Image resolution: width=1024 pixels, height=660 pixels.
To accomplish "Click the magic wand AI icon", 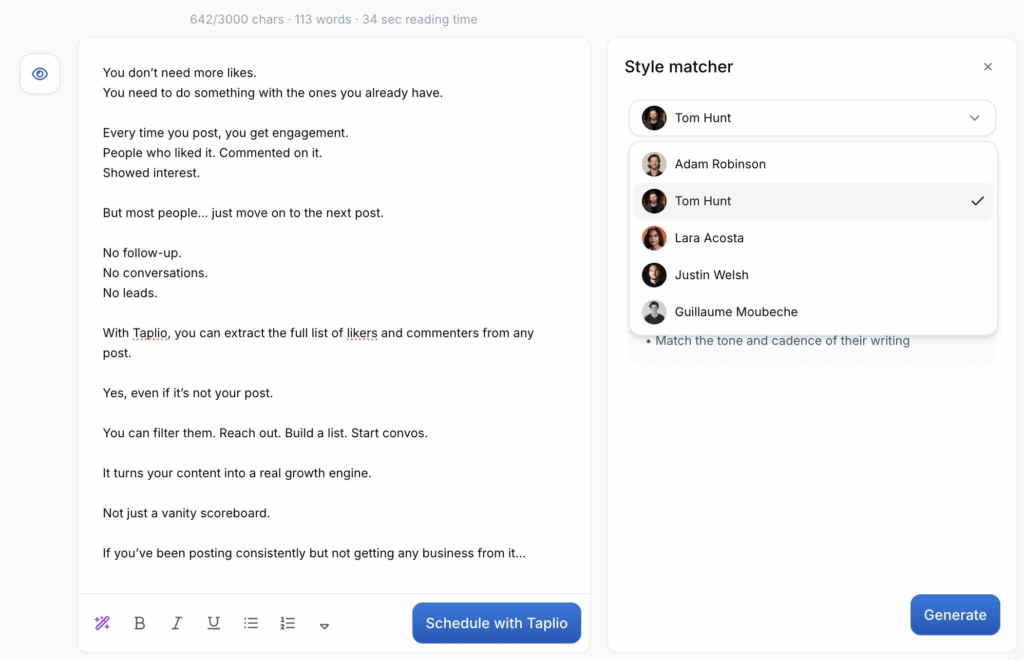I will (x=103, y=623).
